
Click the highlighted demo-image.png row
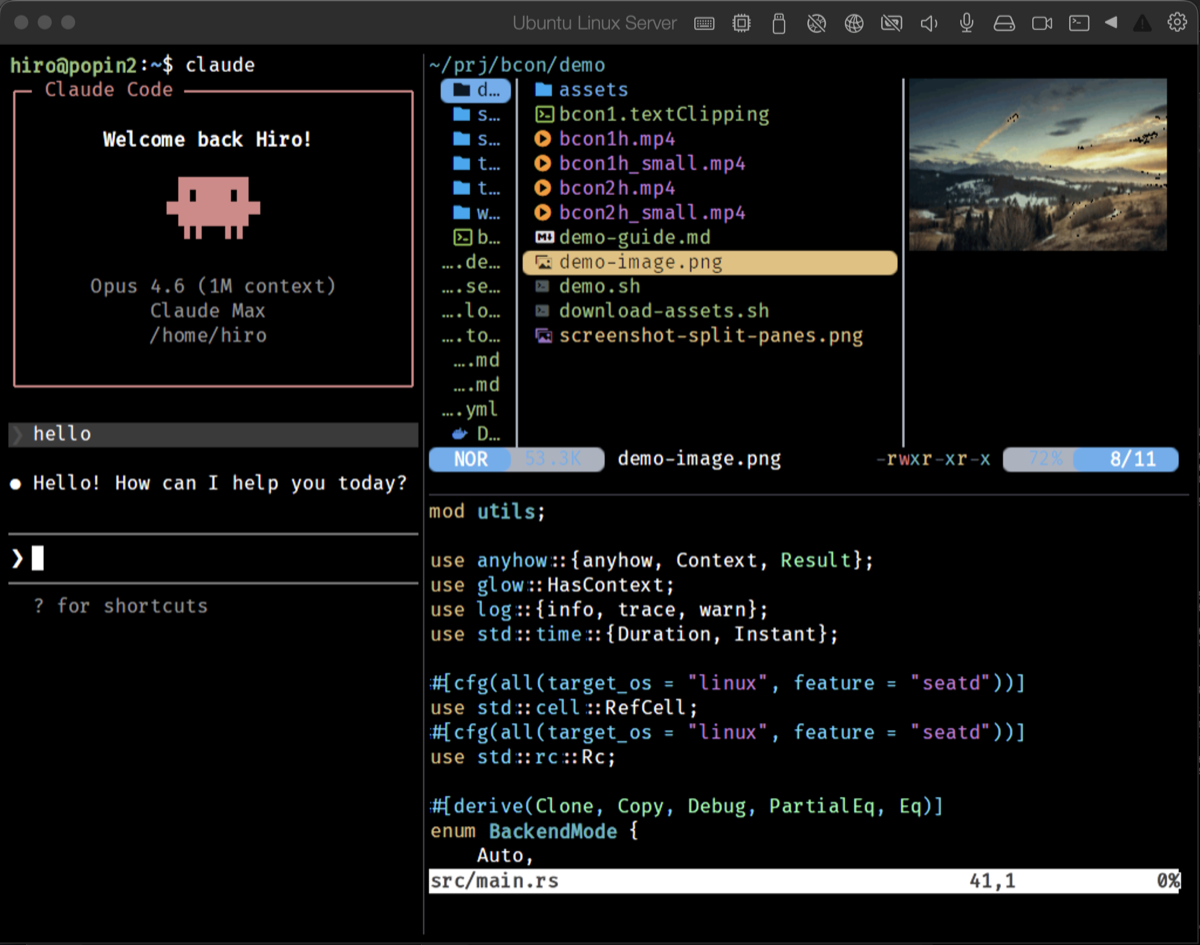(x=710, y=262)
